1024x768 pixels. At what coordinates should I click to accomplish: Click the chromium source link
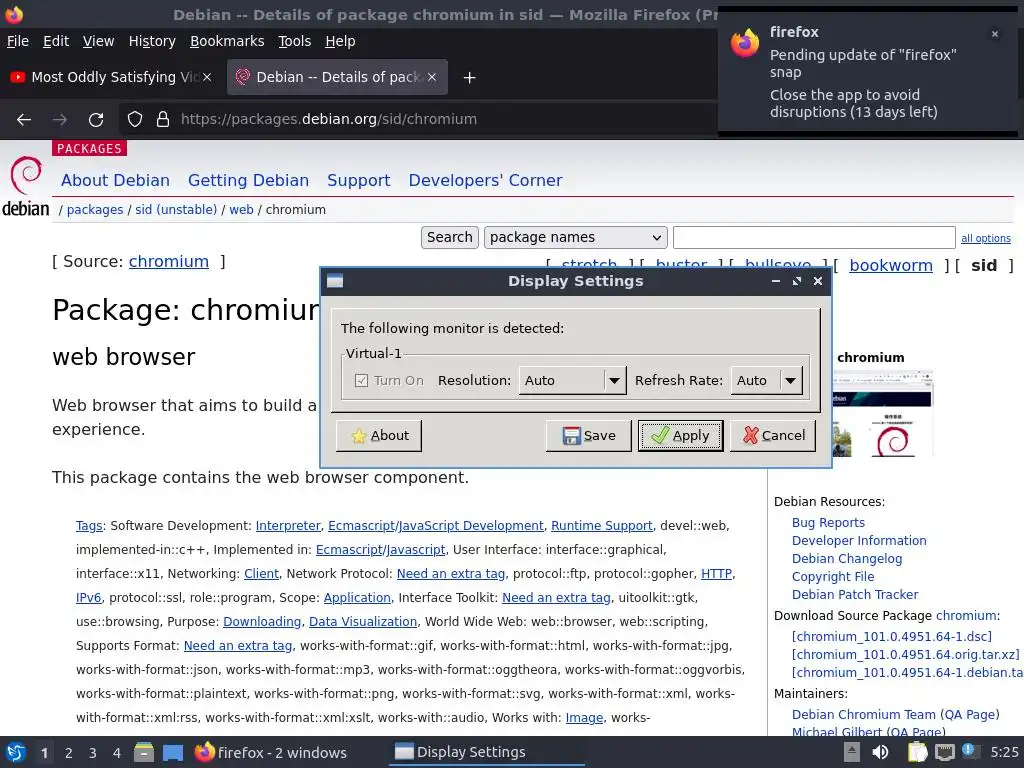pos(168,261)
